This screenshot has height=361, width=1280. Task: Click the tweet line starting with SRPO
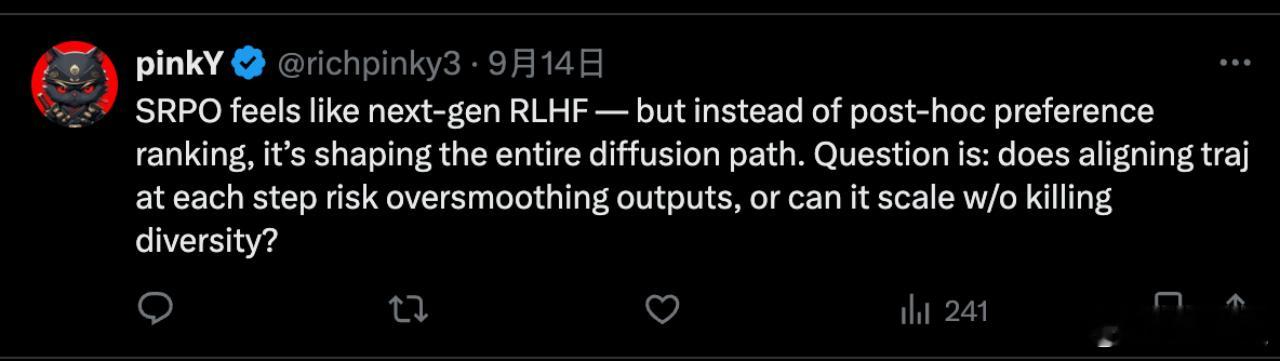point(645,110)
